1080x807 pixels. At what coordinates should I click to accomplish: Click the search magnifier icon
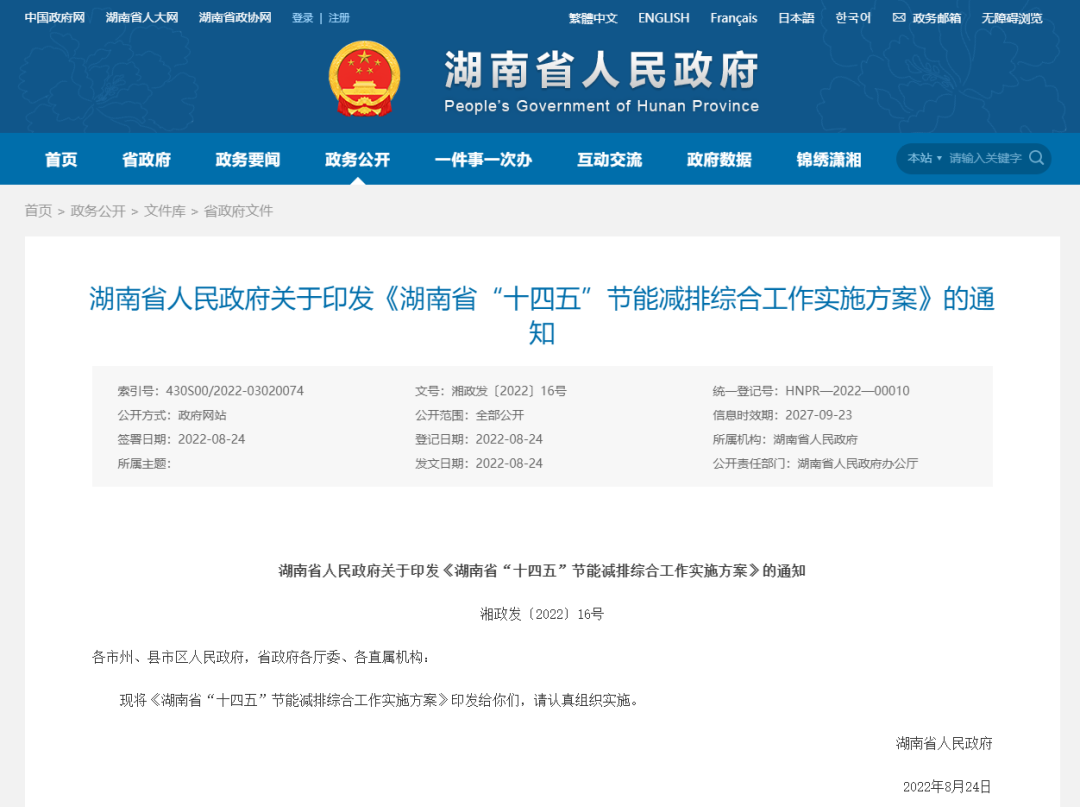[1037, 158]
